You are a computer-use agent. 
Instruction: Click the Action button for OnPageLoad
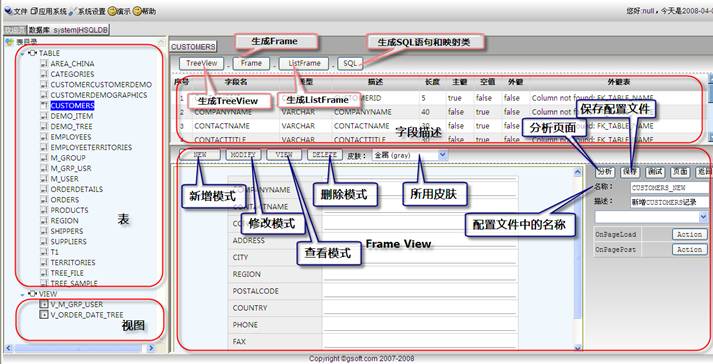coord(690,234)
